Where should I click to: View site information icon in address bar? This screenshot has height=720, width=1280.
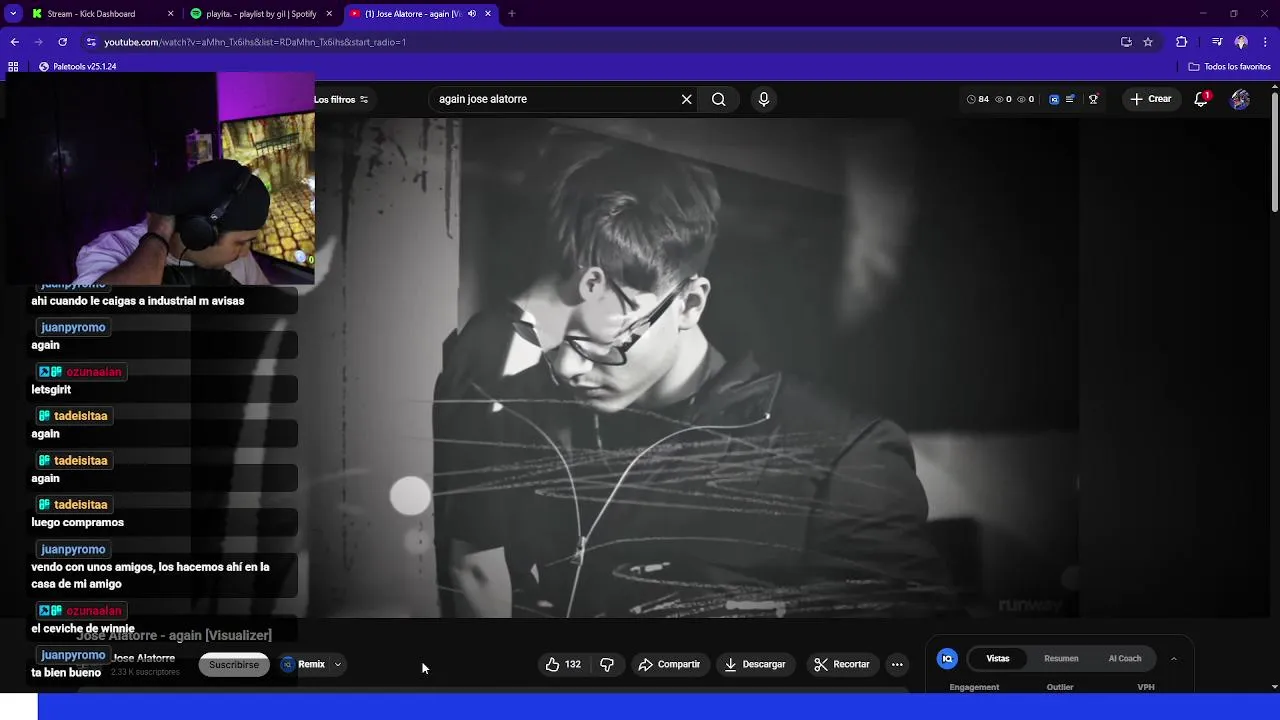point(91,42)
